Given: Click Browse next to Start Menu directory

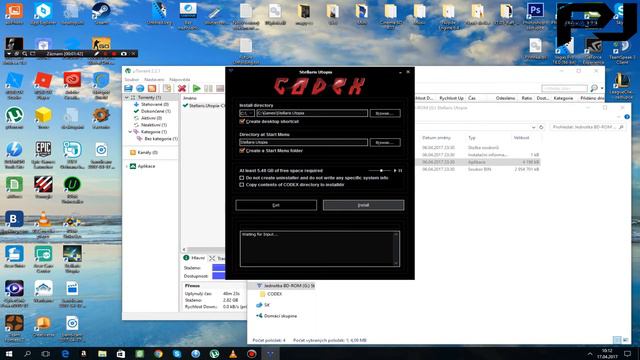Looking at the screenshot, I should tap(385, 142).
